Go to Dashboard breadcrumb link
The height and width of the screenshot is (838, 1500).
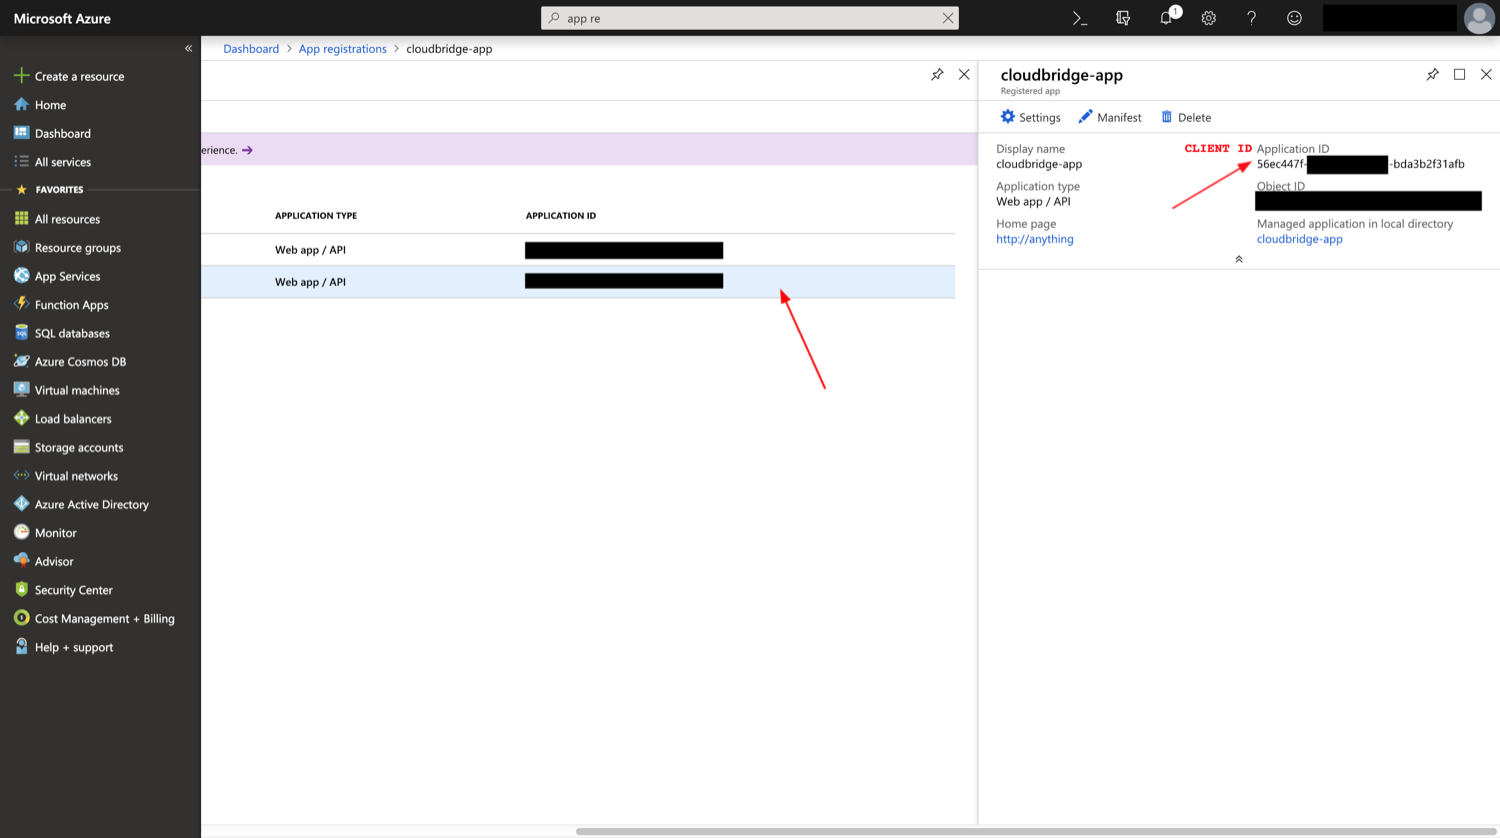251,49
